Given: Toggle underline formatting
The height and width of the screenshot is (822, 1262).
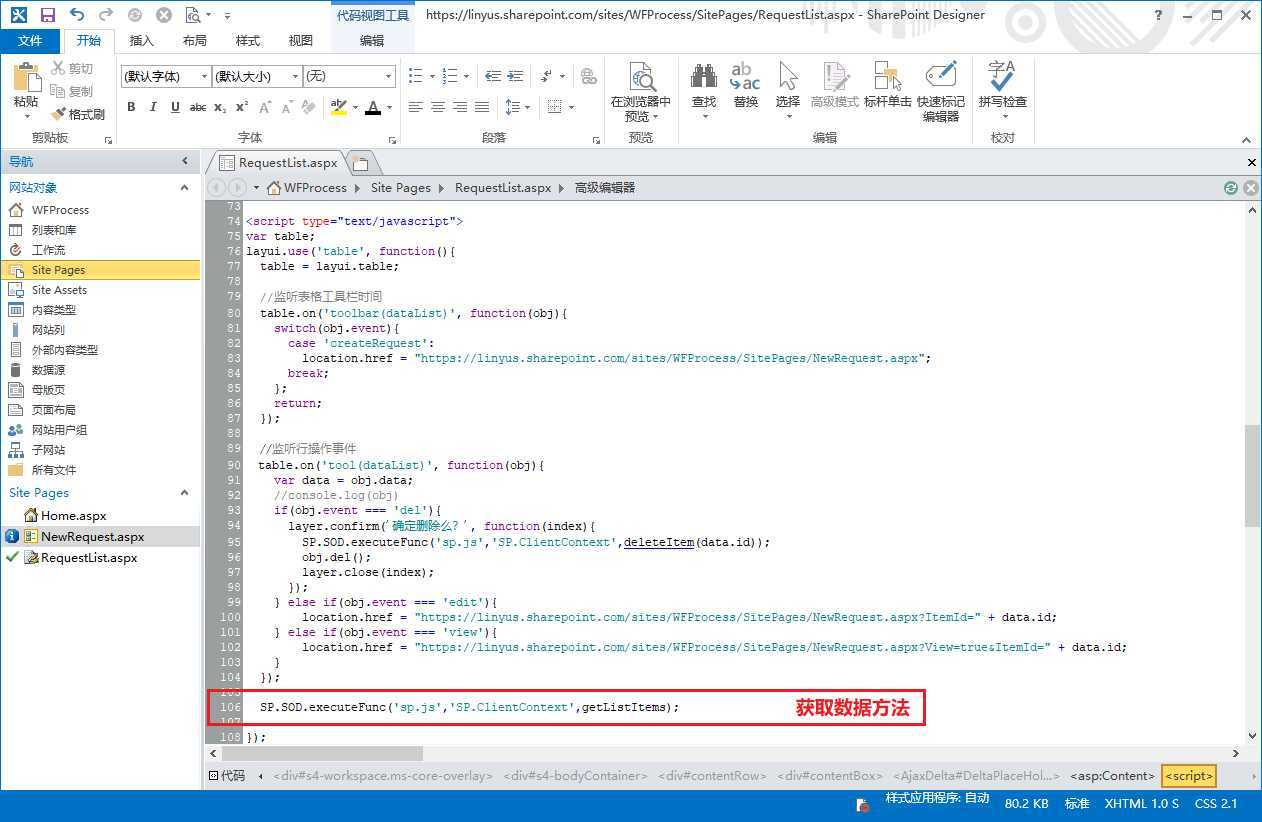Looking at the screenshot, I should (x=175, y=107).
